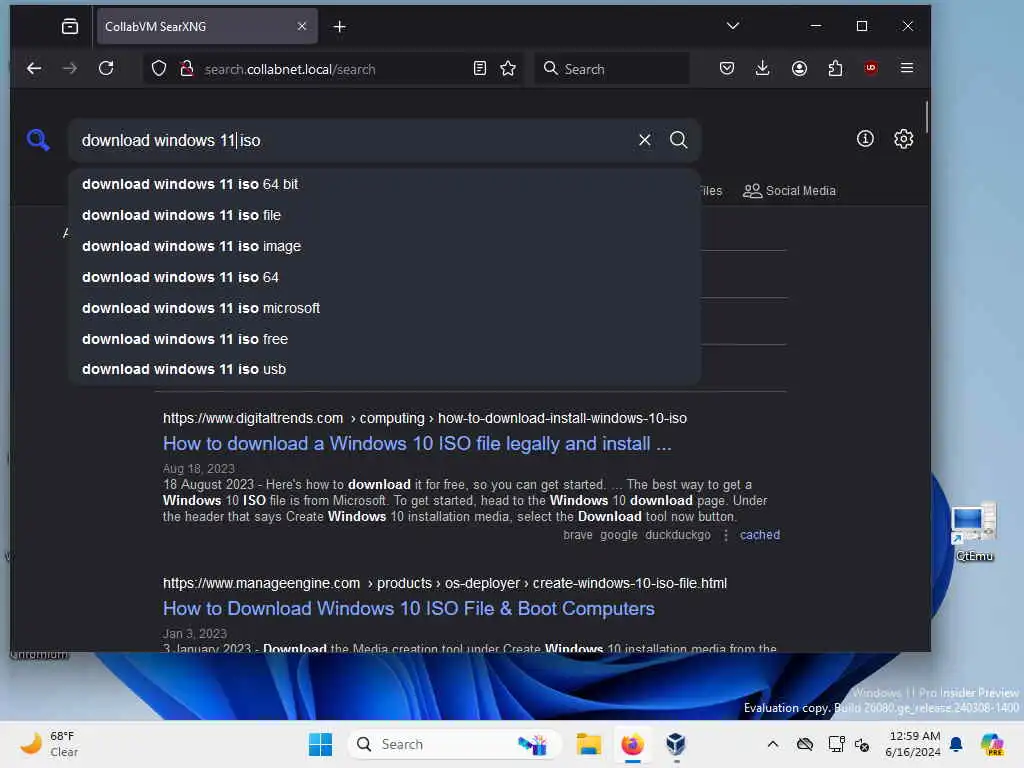Go back to previous page
The width and height of the screenshot is (1024, 768).
point(34,69)
